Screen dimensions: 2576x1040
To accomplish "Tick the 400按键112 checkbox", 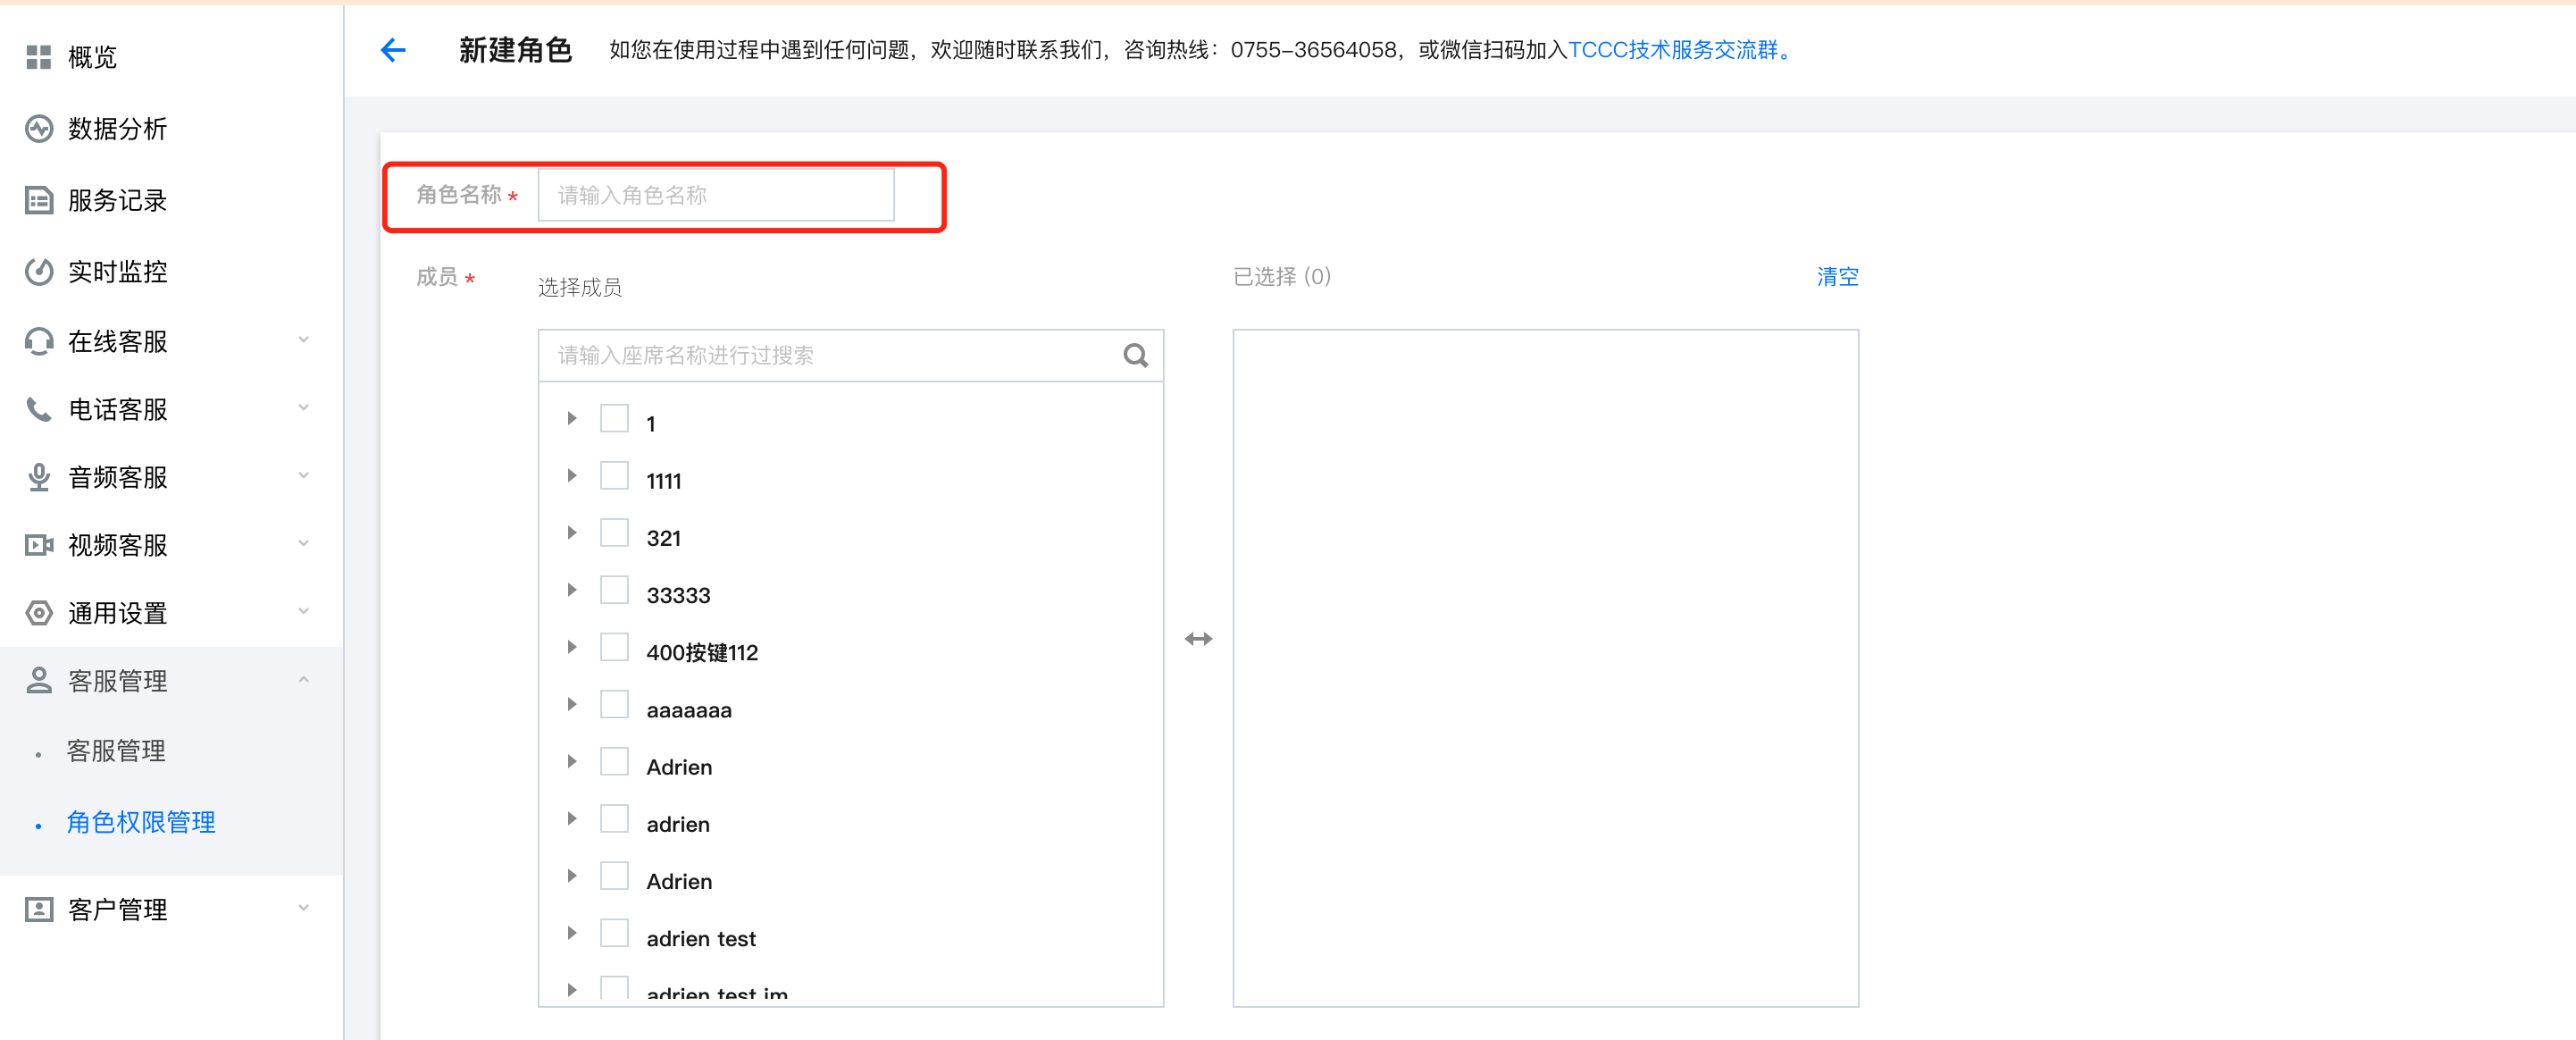I will click(614, 648).
